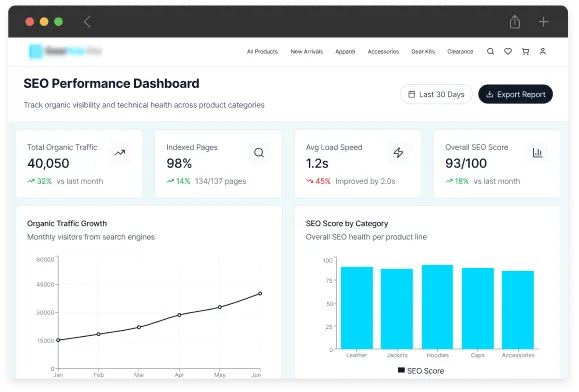
Task: Go to All Products
Action: click(262, 52)
